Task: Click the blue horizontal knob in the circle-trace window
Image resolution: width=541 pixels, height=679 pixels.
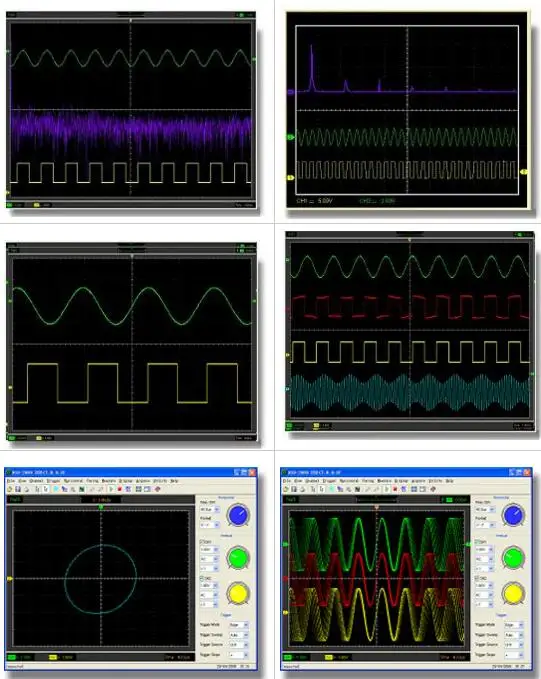Action: pyautogui.click(x=238, y=515)
